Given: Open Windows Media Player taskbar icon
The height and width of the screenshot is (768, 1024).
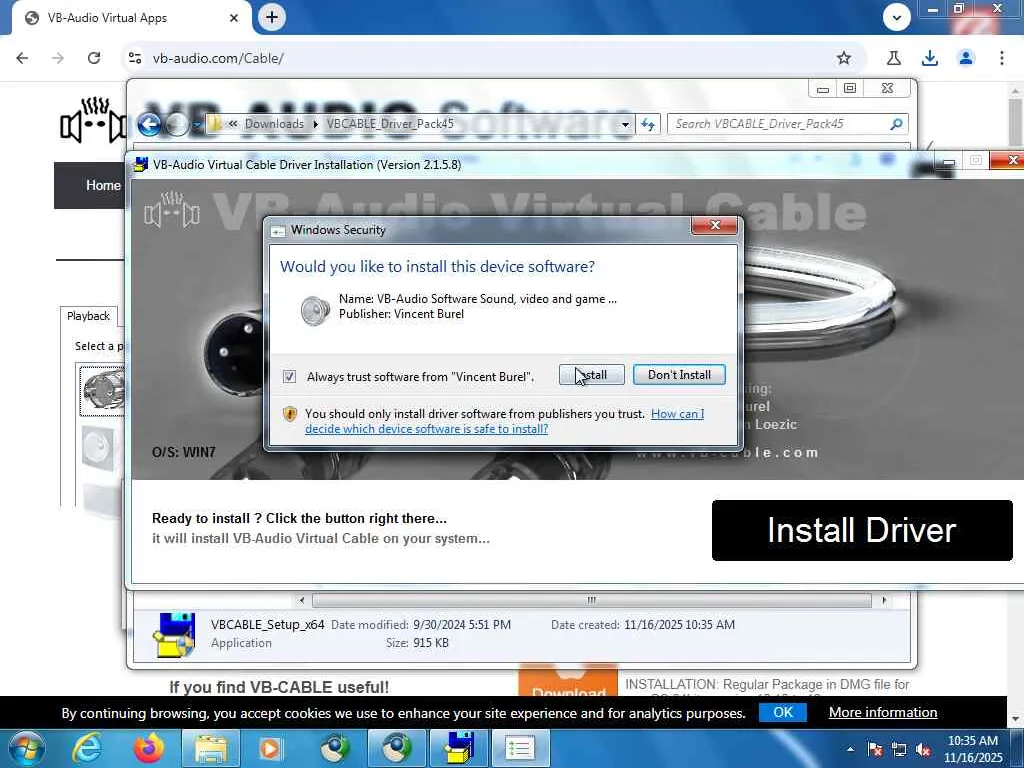Looking at the screenshot, I should [270, 748].
